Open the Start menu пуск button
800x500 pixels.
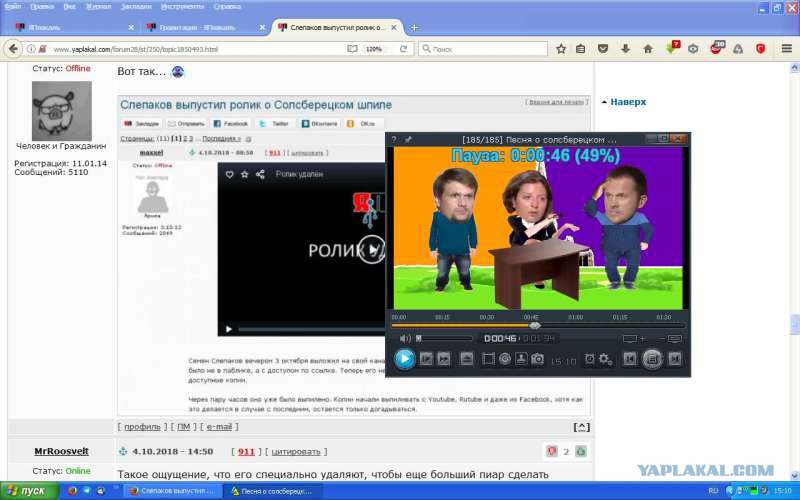27,491
